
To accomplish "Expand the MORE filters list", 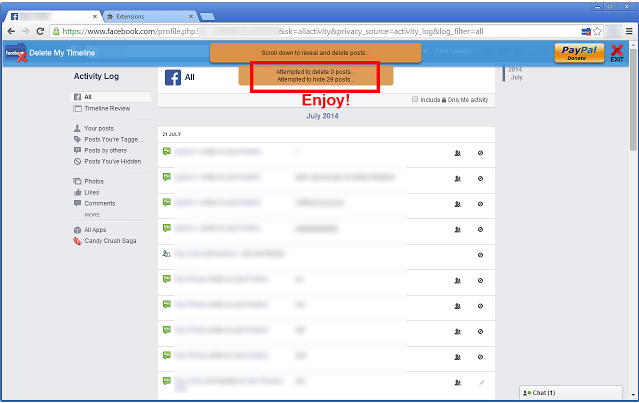I will [x=92, y=214].
